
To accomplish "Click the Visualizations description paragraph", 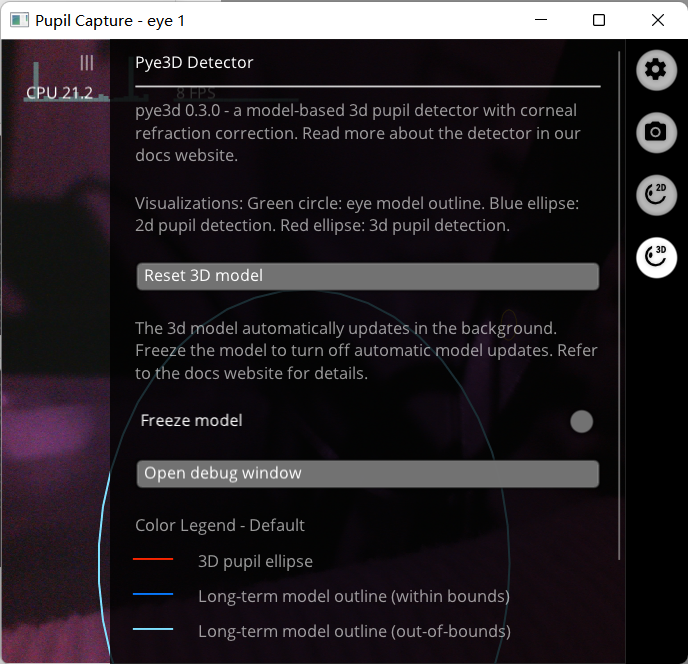I will (x=357, y=214).
